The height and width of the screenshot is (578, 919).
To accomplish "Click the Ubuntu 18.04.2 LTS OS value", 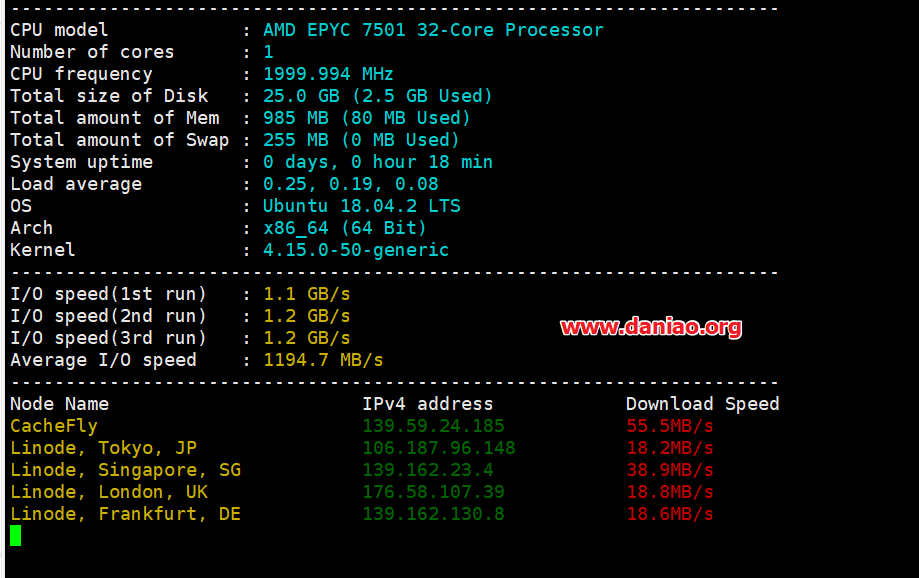I will click(x=362, y=206).
